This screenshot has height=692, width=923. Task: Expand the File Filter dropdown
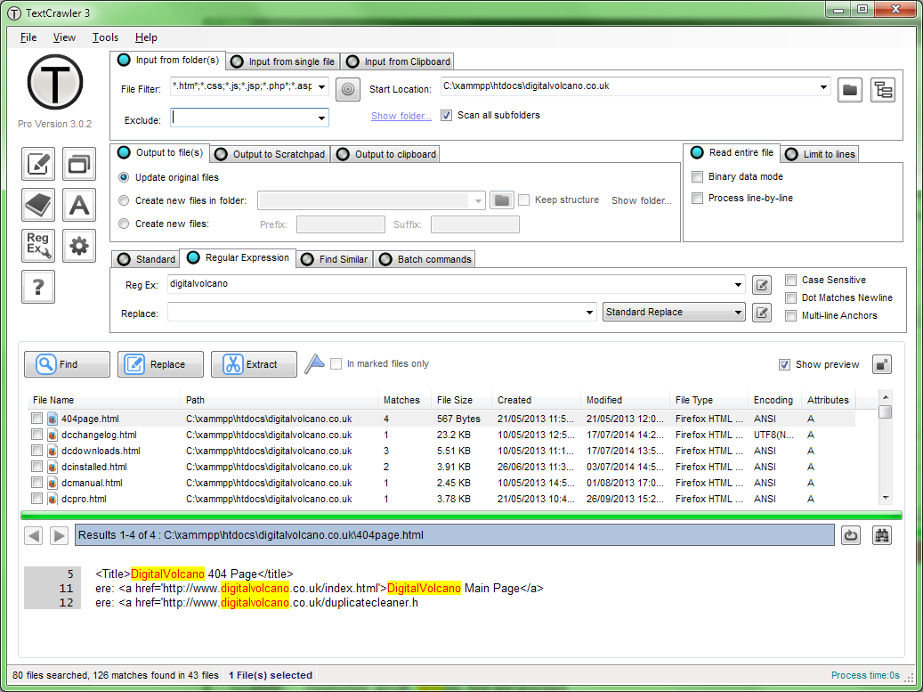(322, 87)
